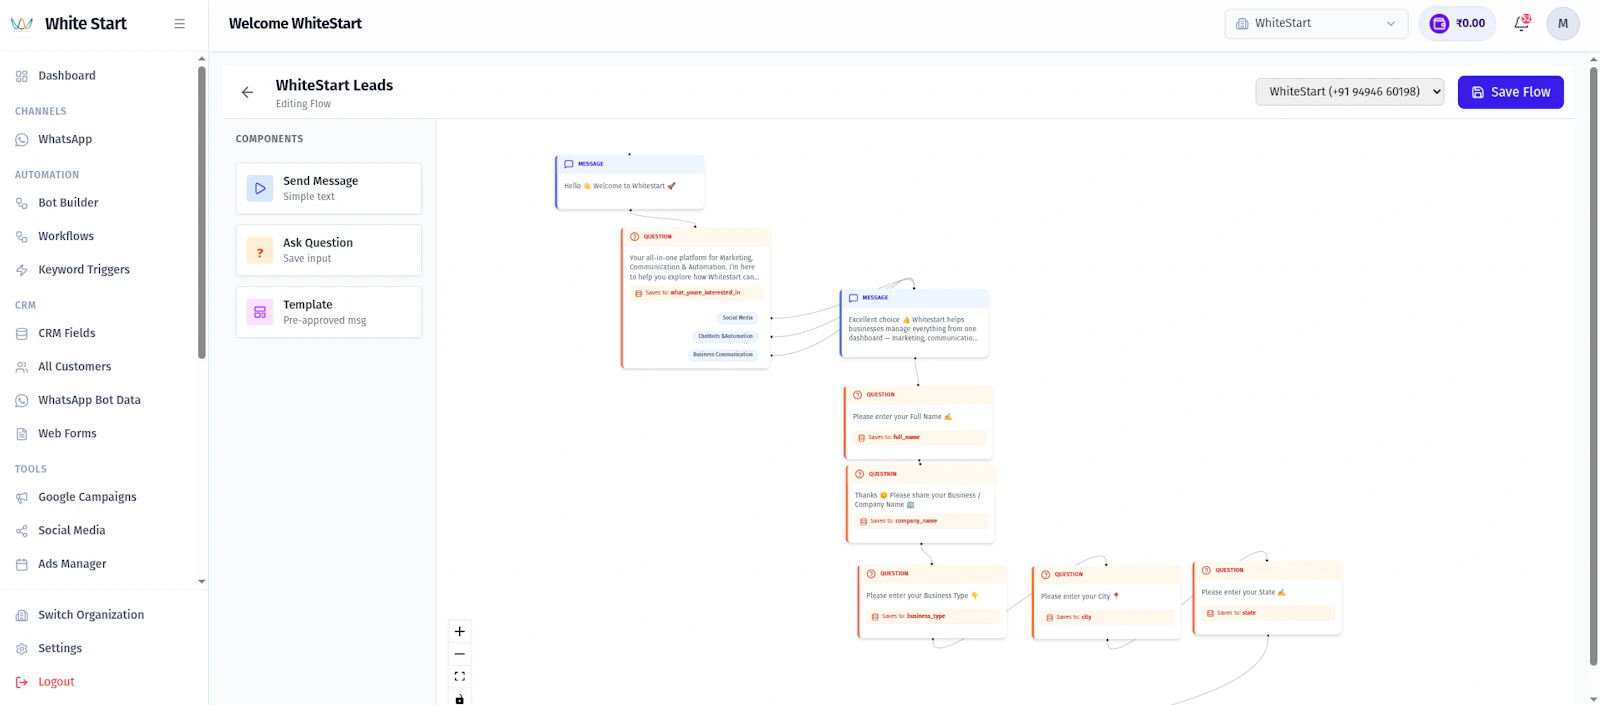Image resolution: width=1600 pixels, height=705 pixels.
Task: Click the page vertical scrollbar
Action: (1594, 366)
